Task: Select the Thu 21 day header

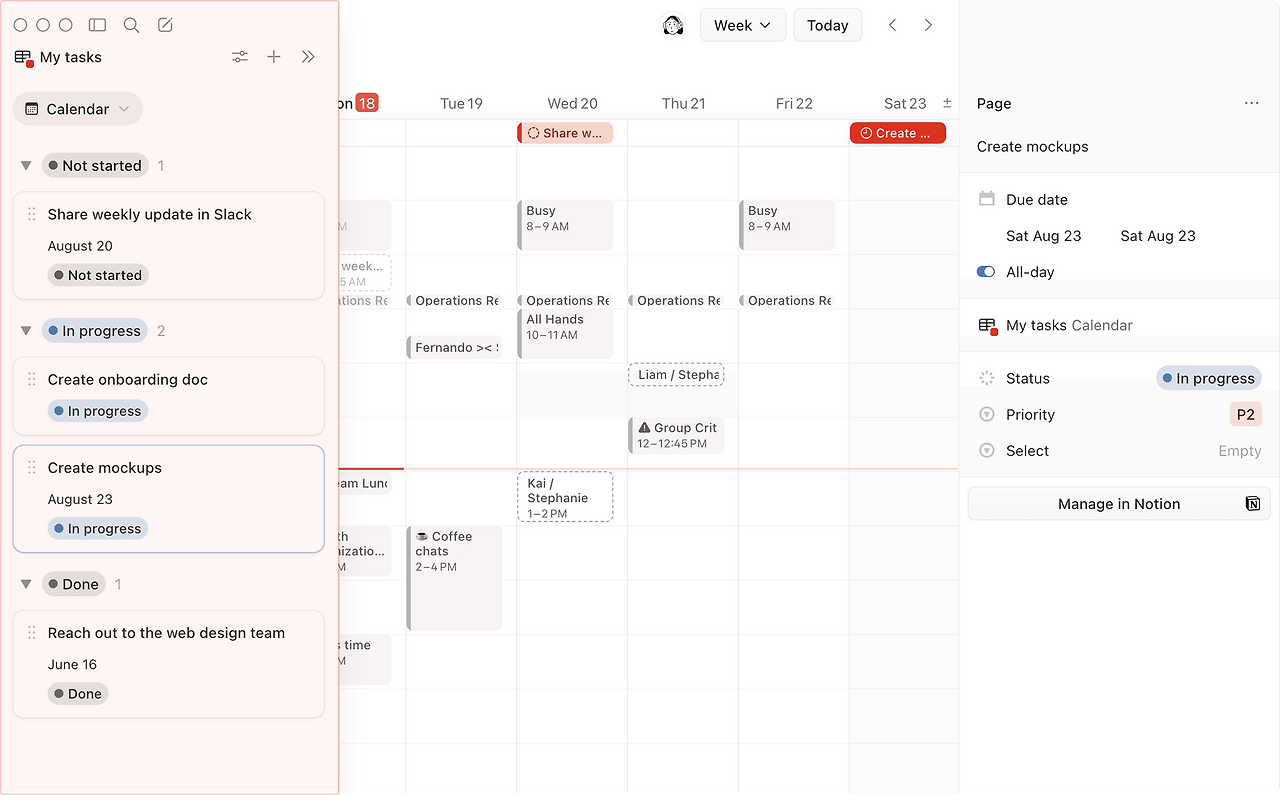Action: coord(683,103)
